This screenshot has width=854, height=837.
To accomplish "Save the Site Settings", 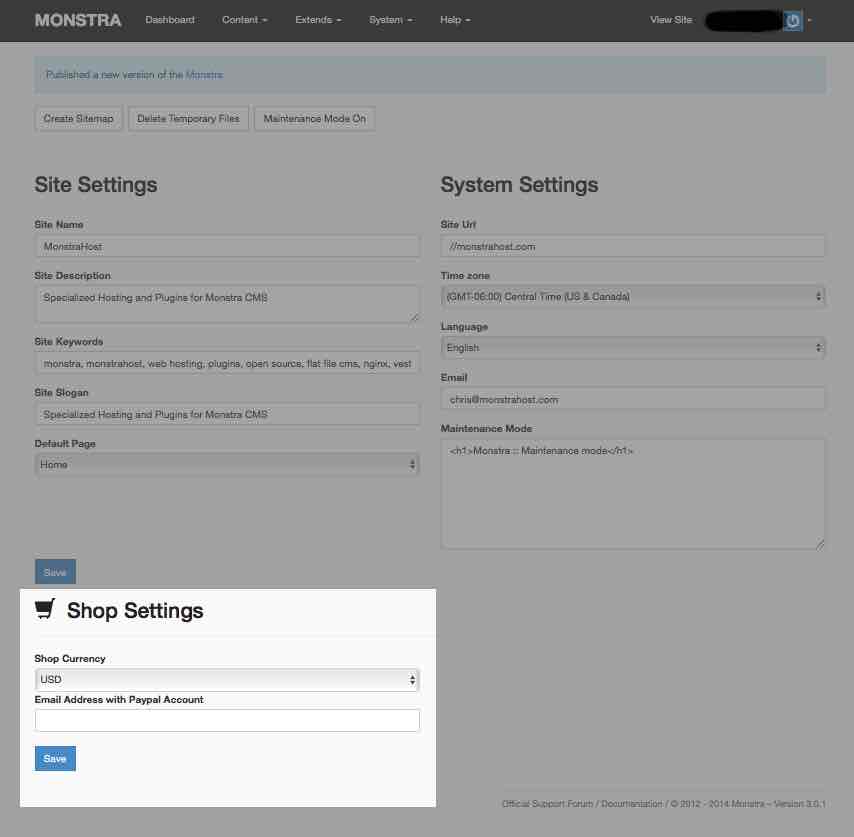I will (54, 572).
